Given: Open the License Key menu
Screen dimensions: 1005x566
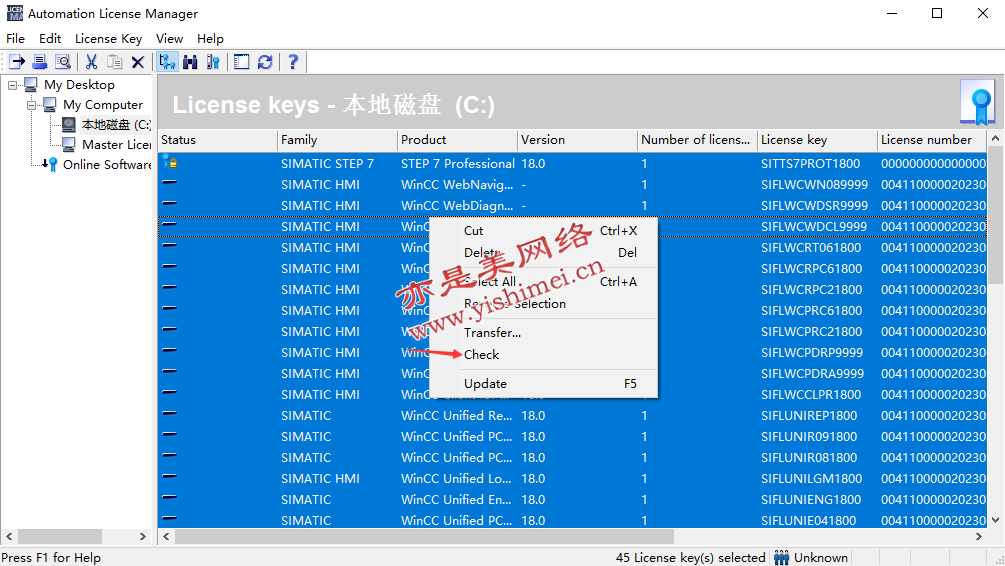Looking at the screenshot, I should (108, 38).
